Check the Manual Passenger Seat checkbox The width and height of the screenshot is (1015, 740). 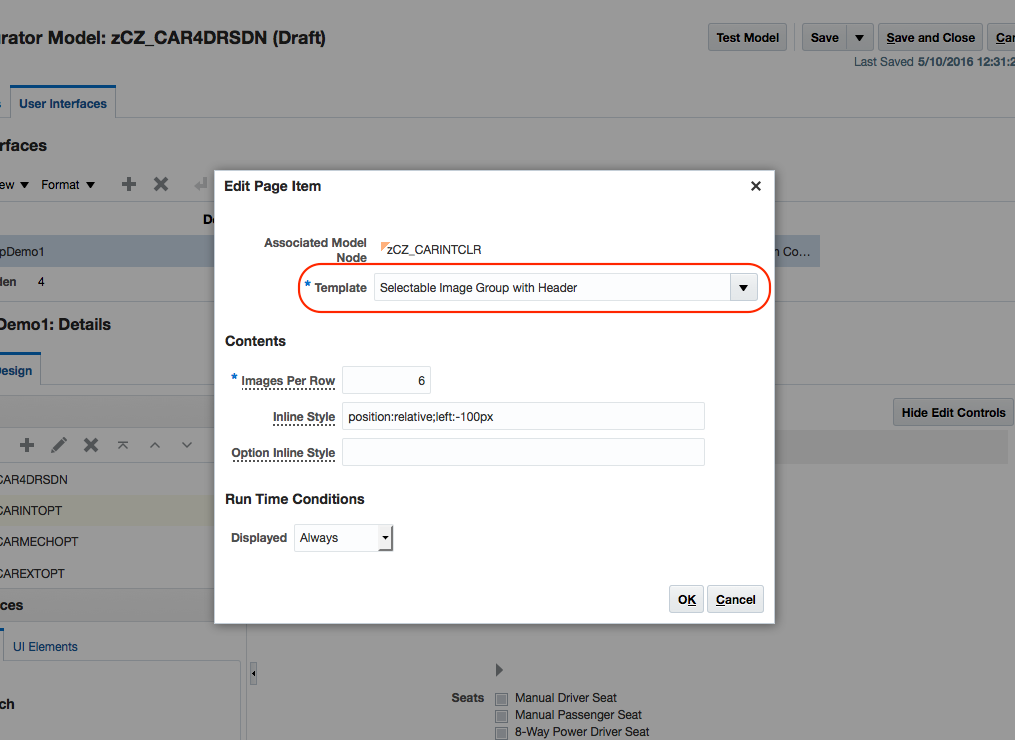[502, 715]
